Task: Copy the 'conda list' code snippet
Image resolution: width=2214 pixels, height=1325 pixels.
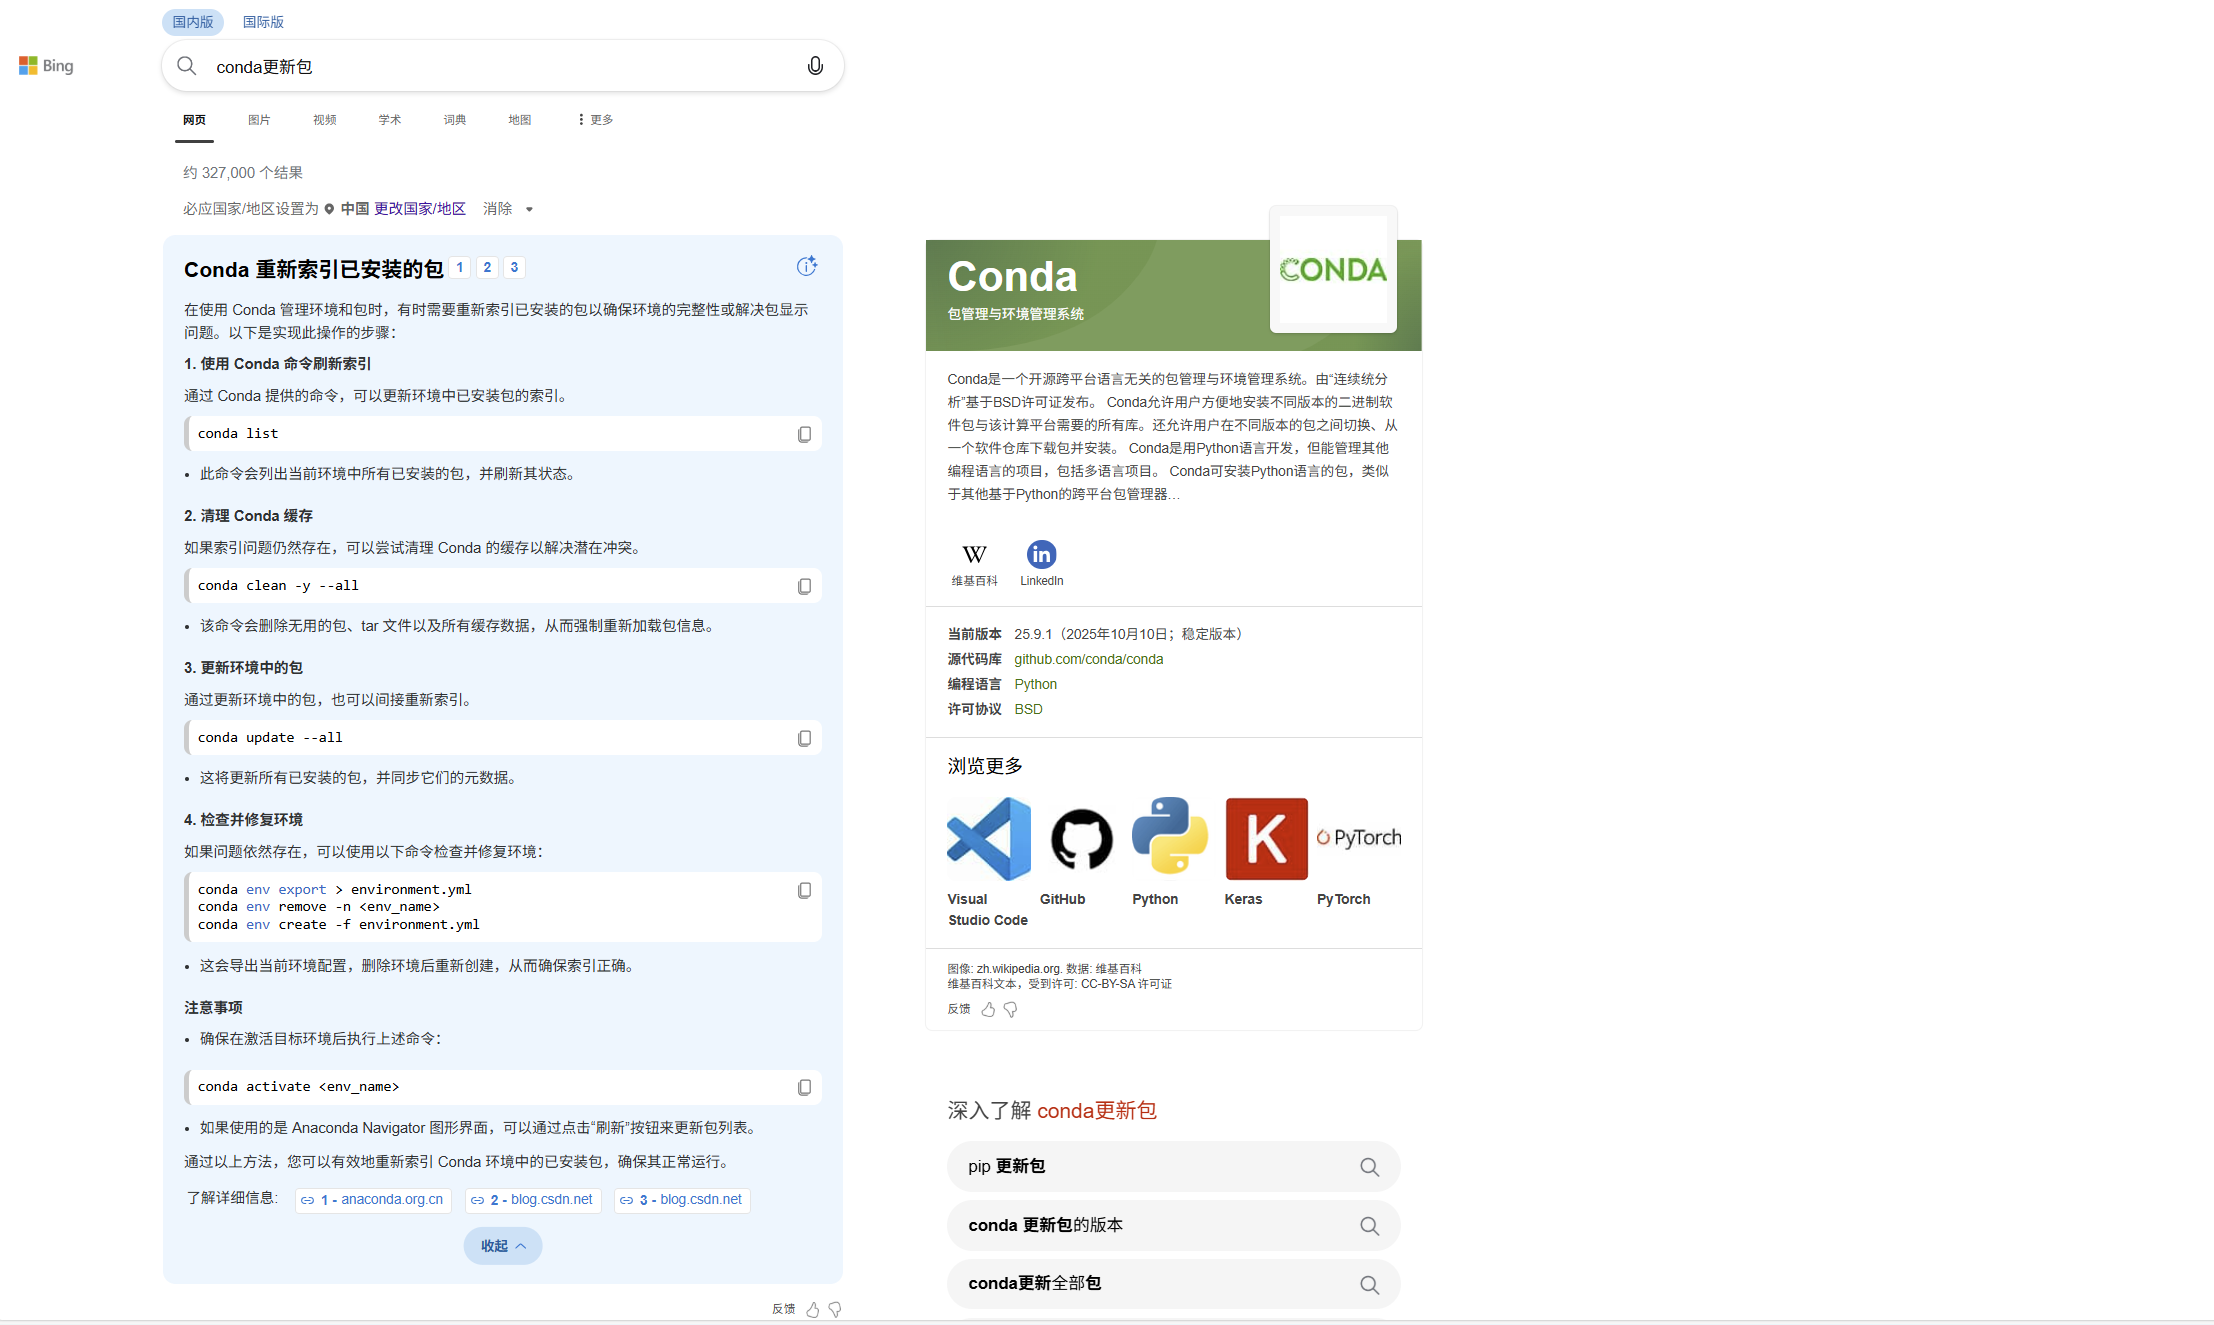Action: tap(804, 434)
